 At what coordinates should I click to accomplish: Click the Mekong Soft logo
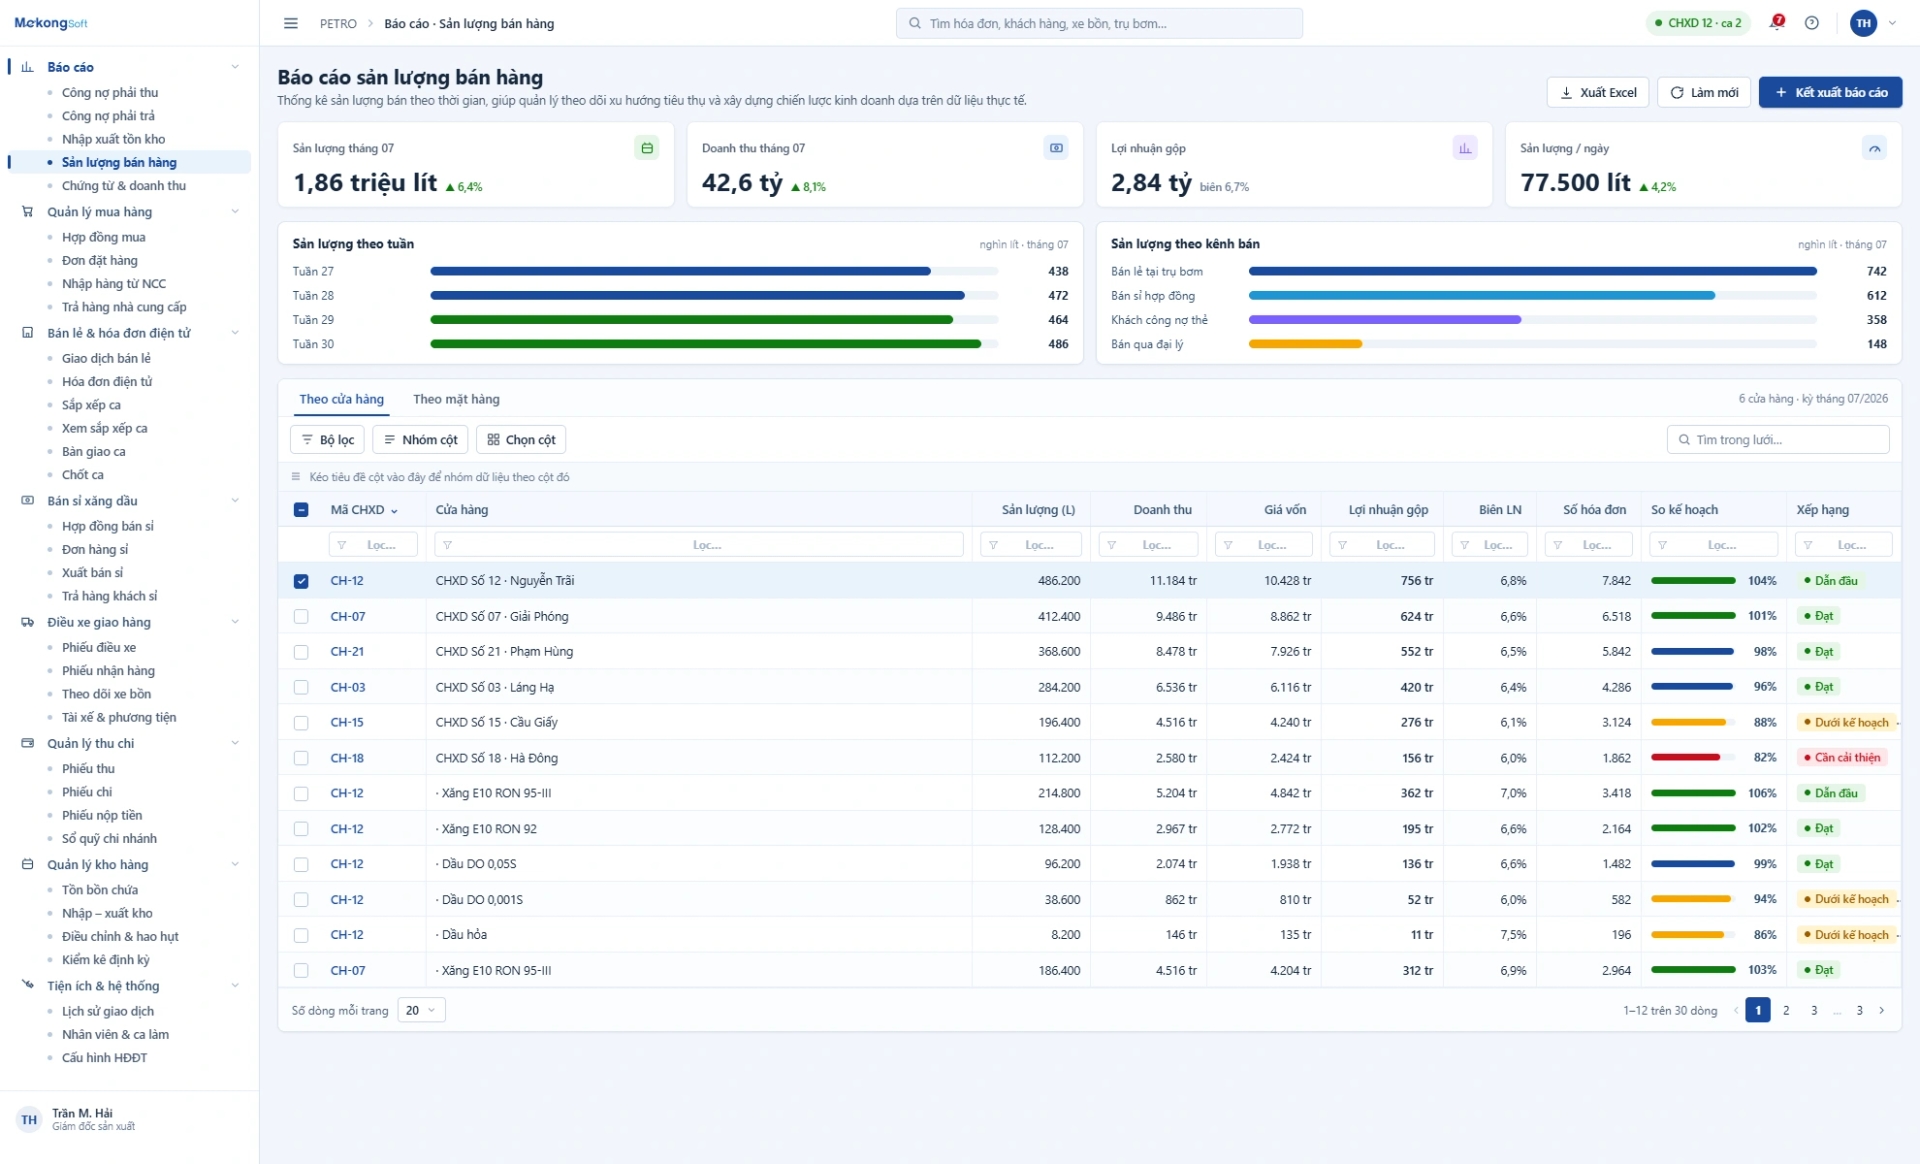51,23
